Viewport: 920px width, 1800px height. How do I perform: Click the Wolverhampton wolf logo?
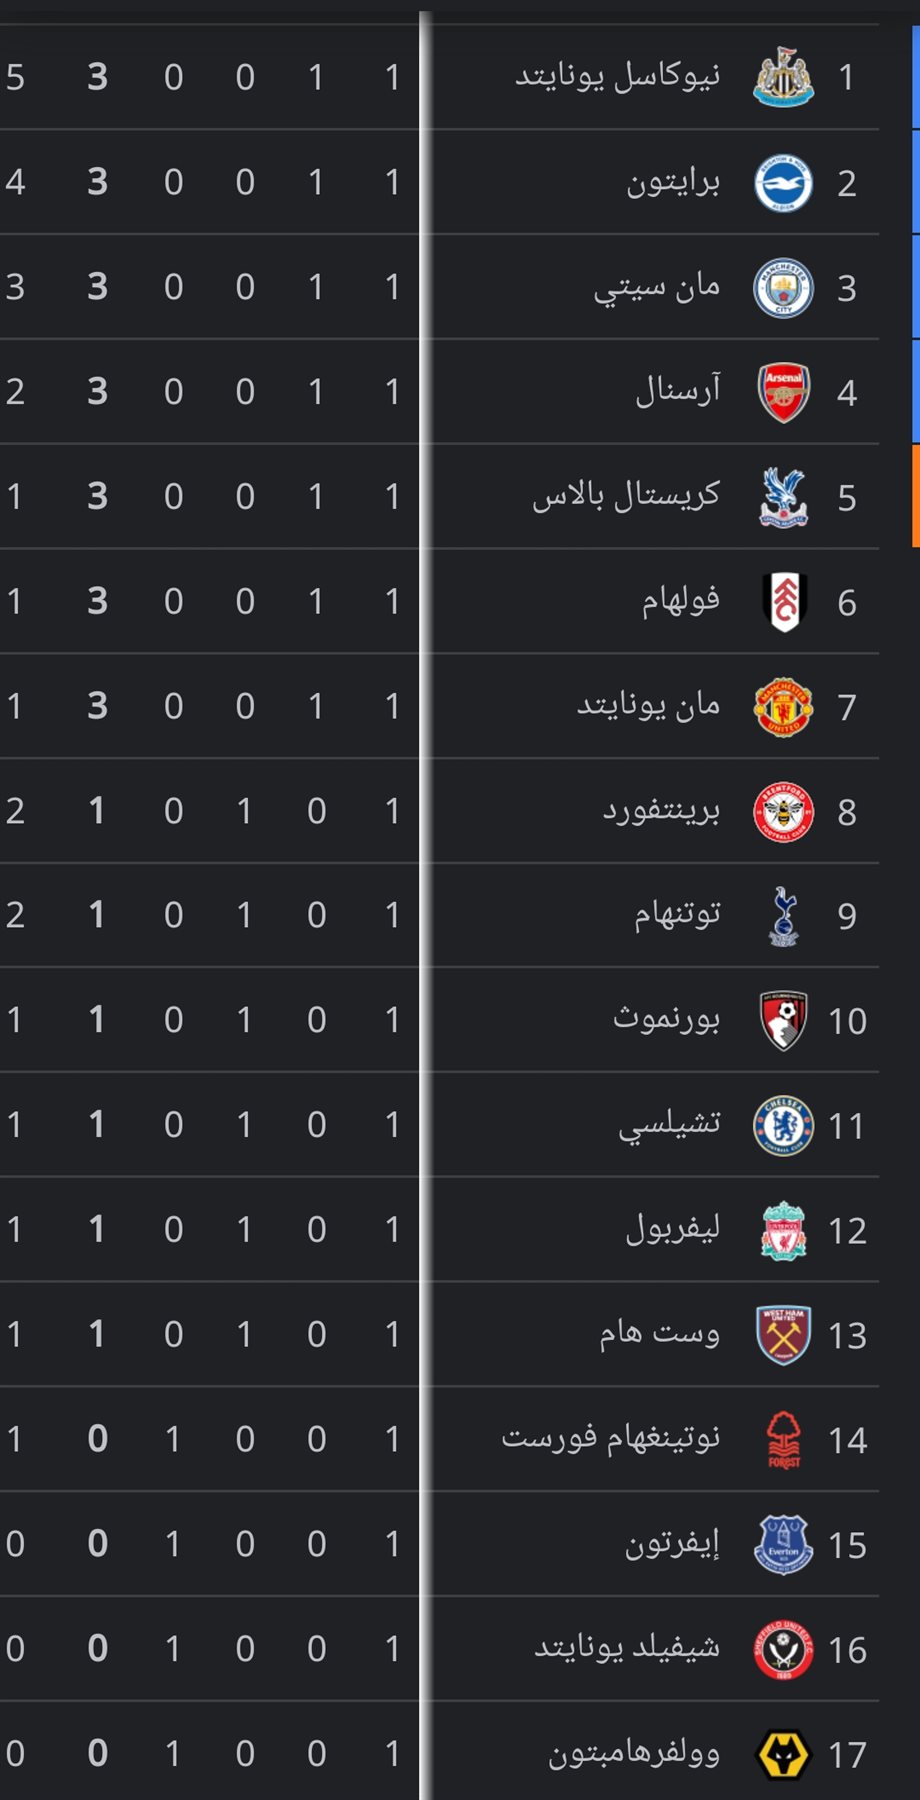(783, 1755)
